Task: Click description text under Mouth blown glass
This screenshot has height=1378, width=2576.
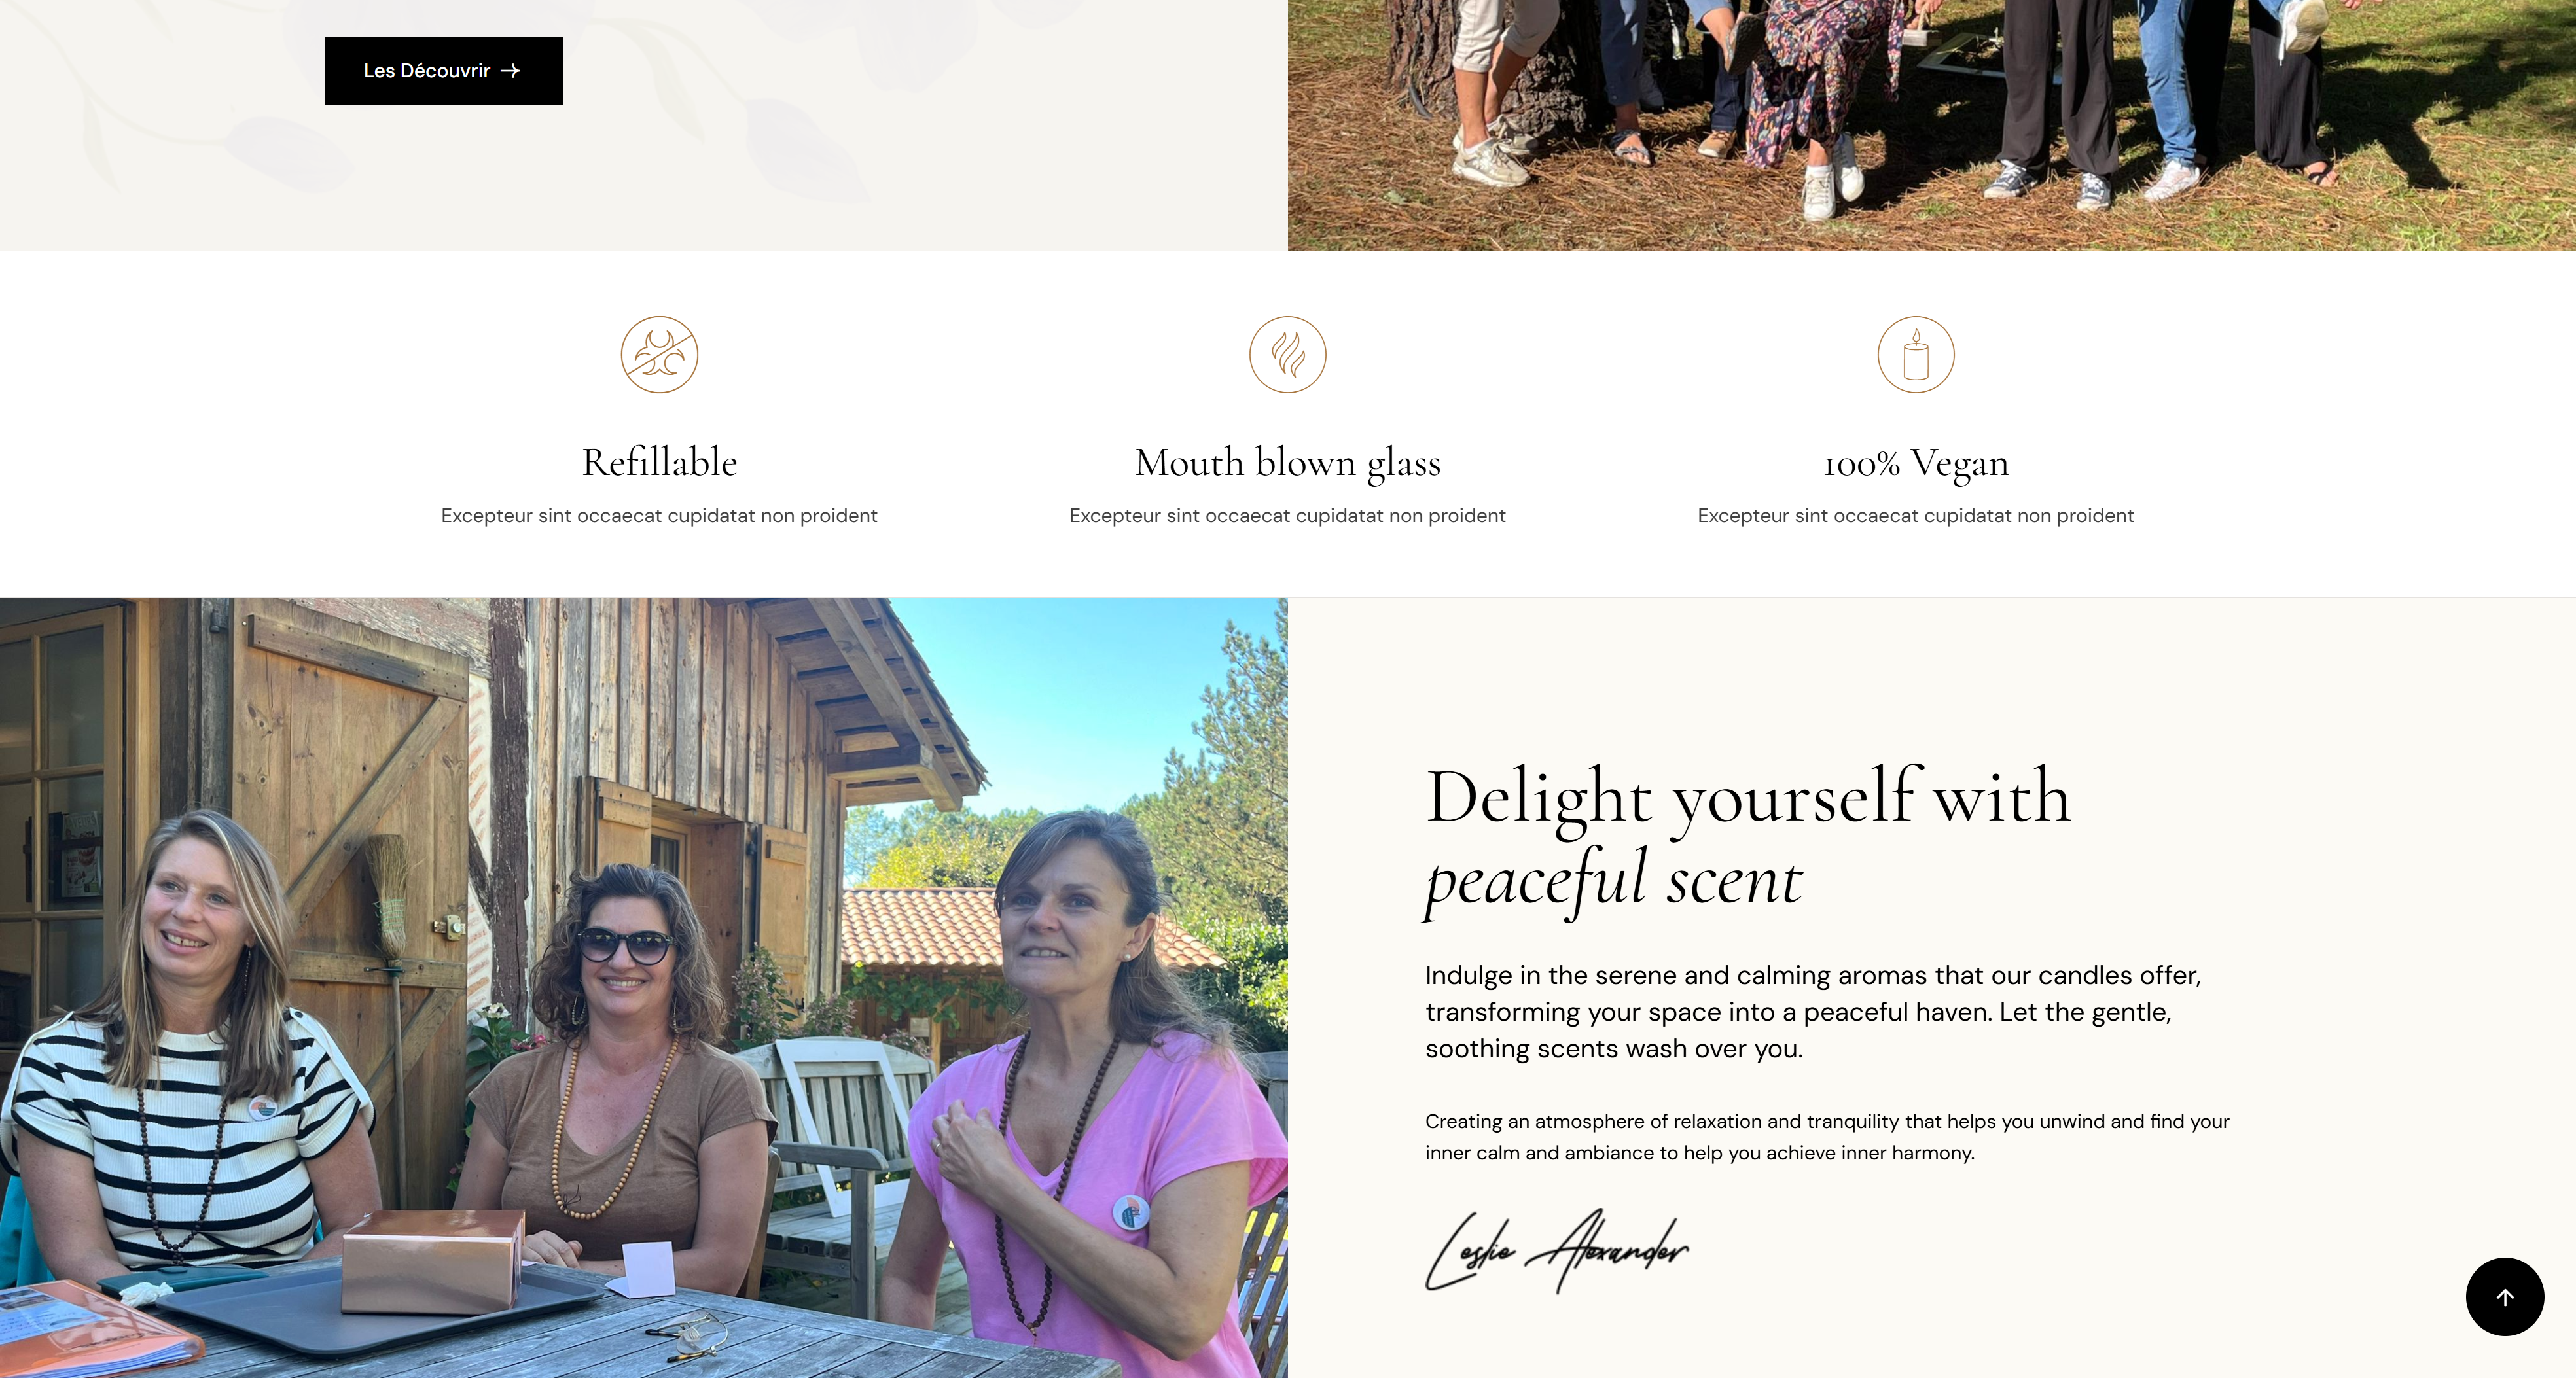Action: 1288,516
